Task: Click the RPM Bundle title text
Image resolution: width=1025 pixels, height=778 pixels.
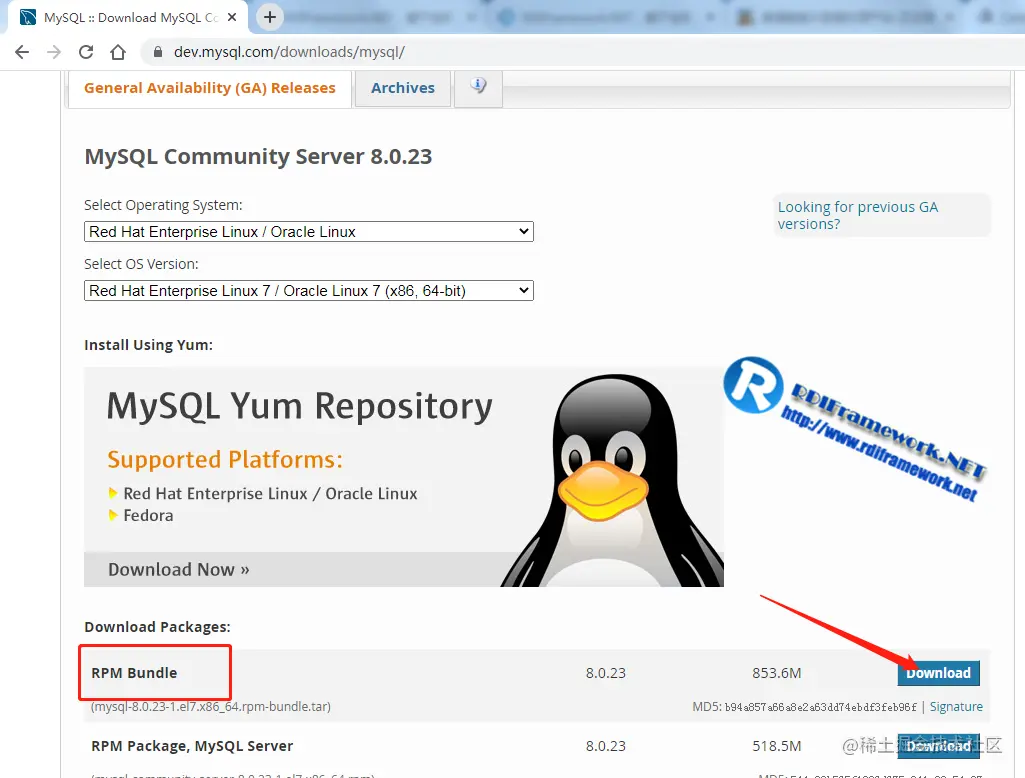Action: 134,673
